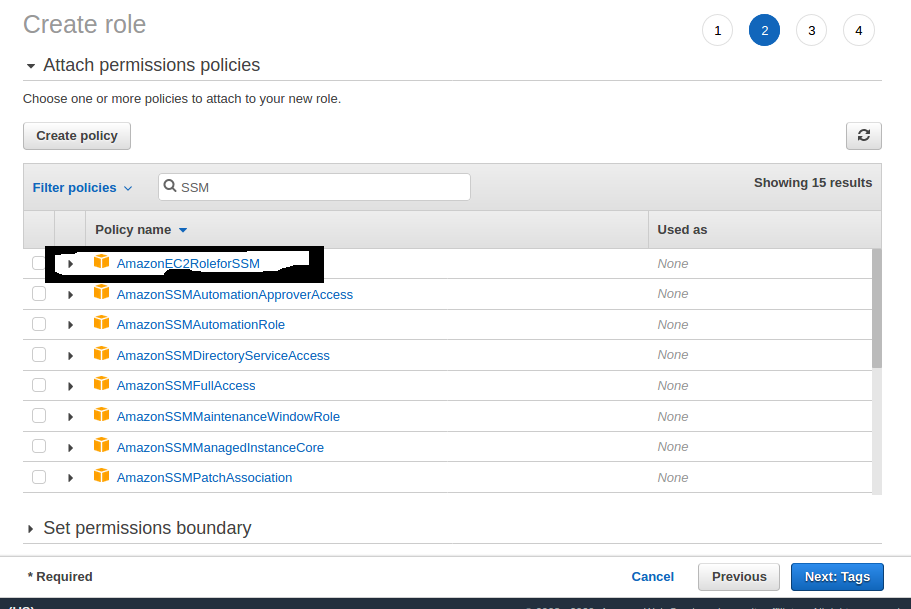911x609 pixels.
Task: Click the refresh policies icon button
Action: point(863,135)
